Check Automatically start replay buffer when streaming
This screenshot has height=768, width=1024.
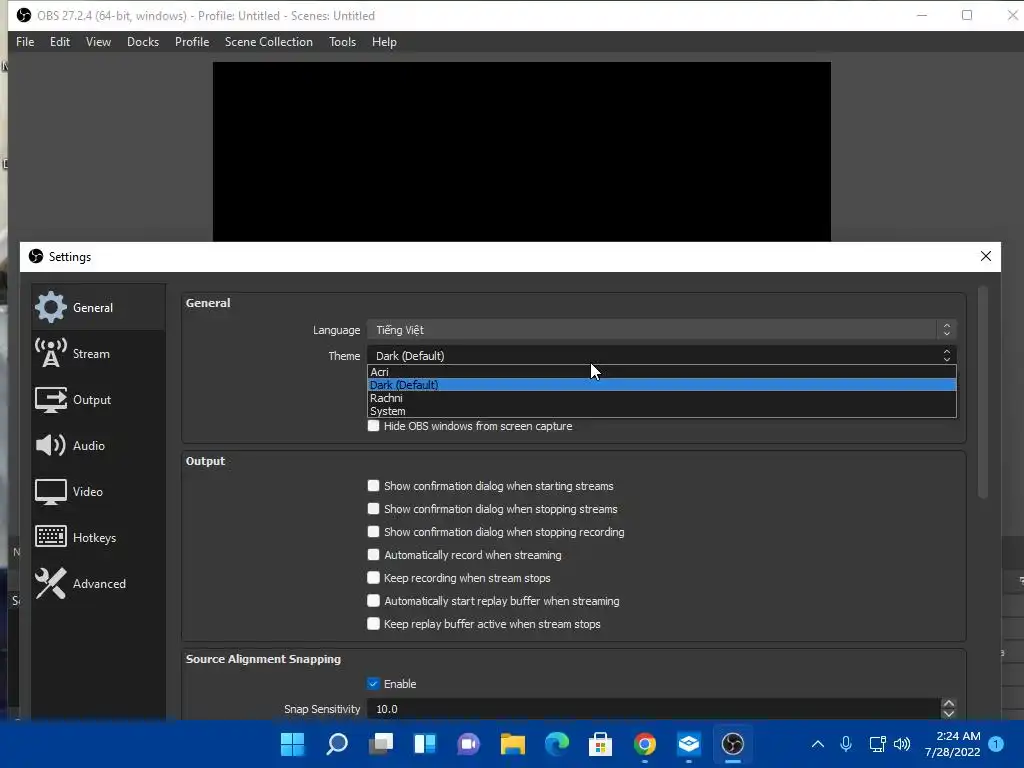point(374,601)
